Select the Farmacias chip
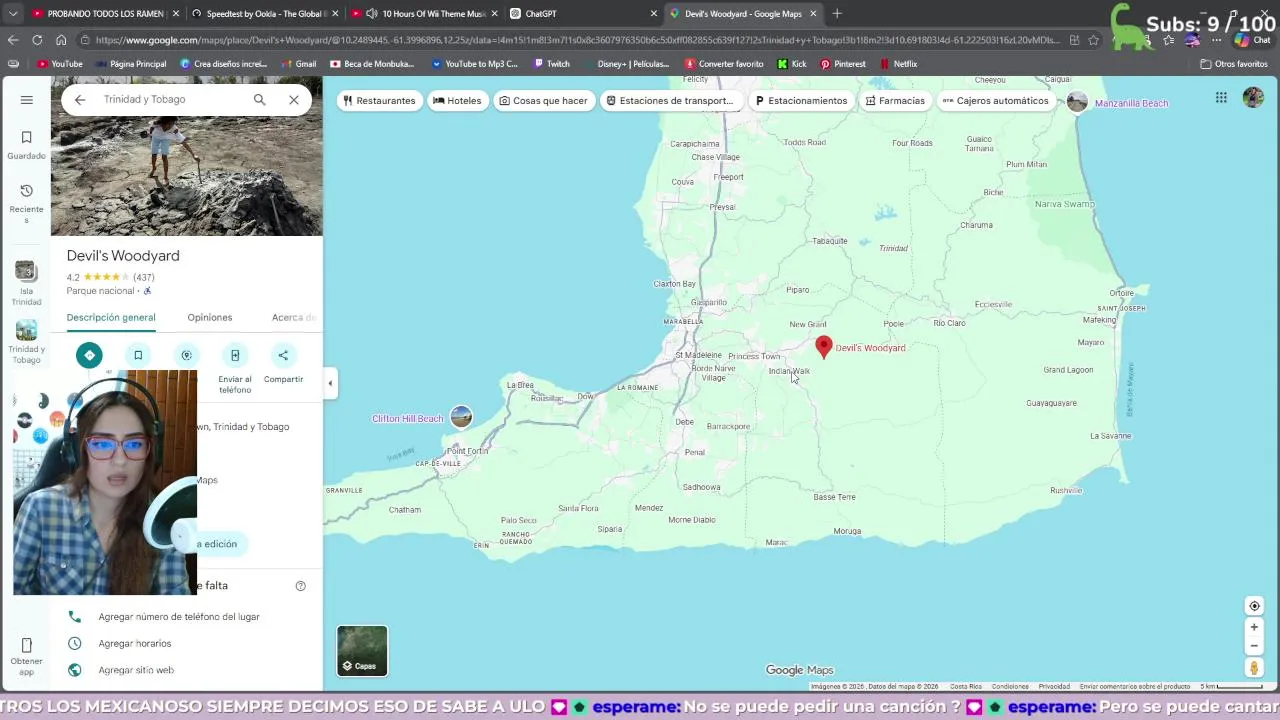This screenshot has height=720, width=1280. pos(895,101)
